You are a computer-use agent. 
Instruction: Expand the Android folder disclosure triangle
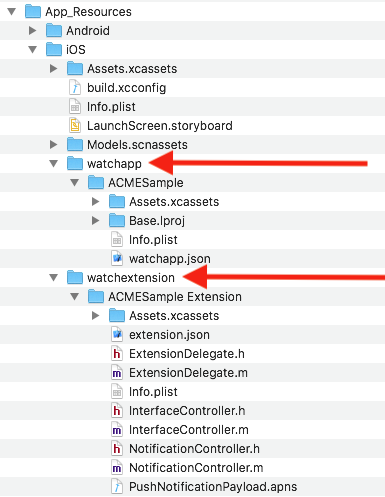pos(33,31)
